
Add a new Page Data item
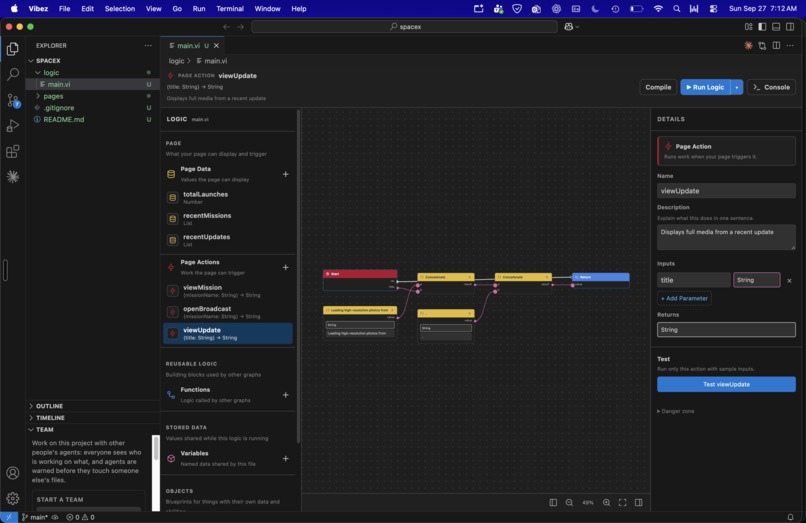285,174
